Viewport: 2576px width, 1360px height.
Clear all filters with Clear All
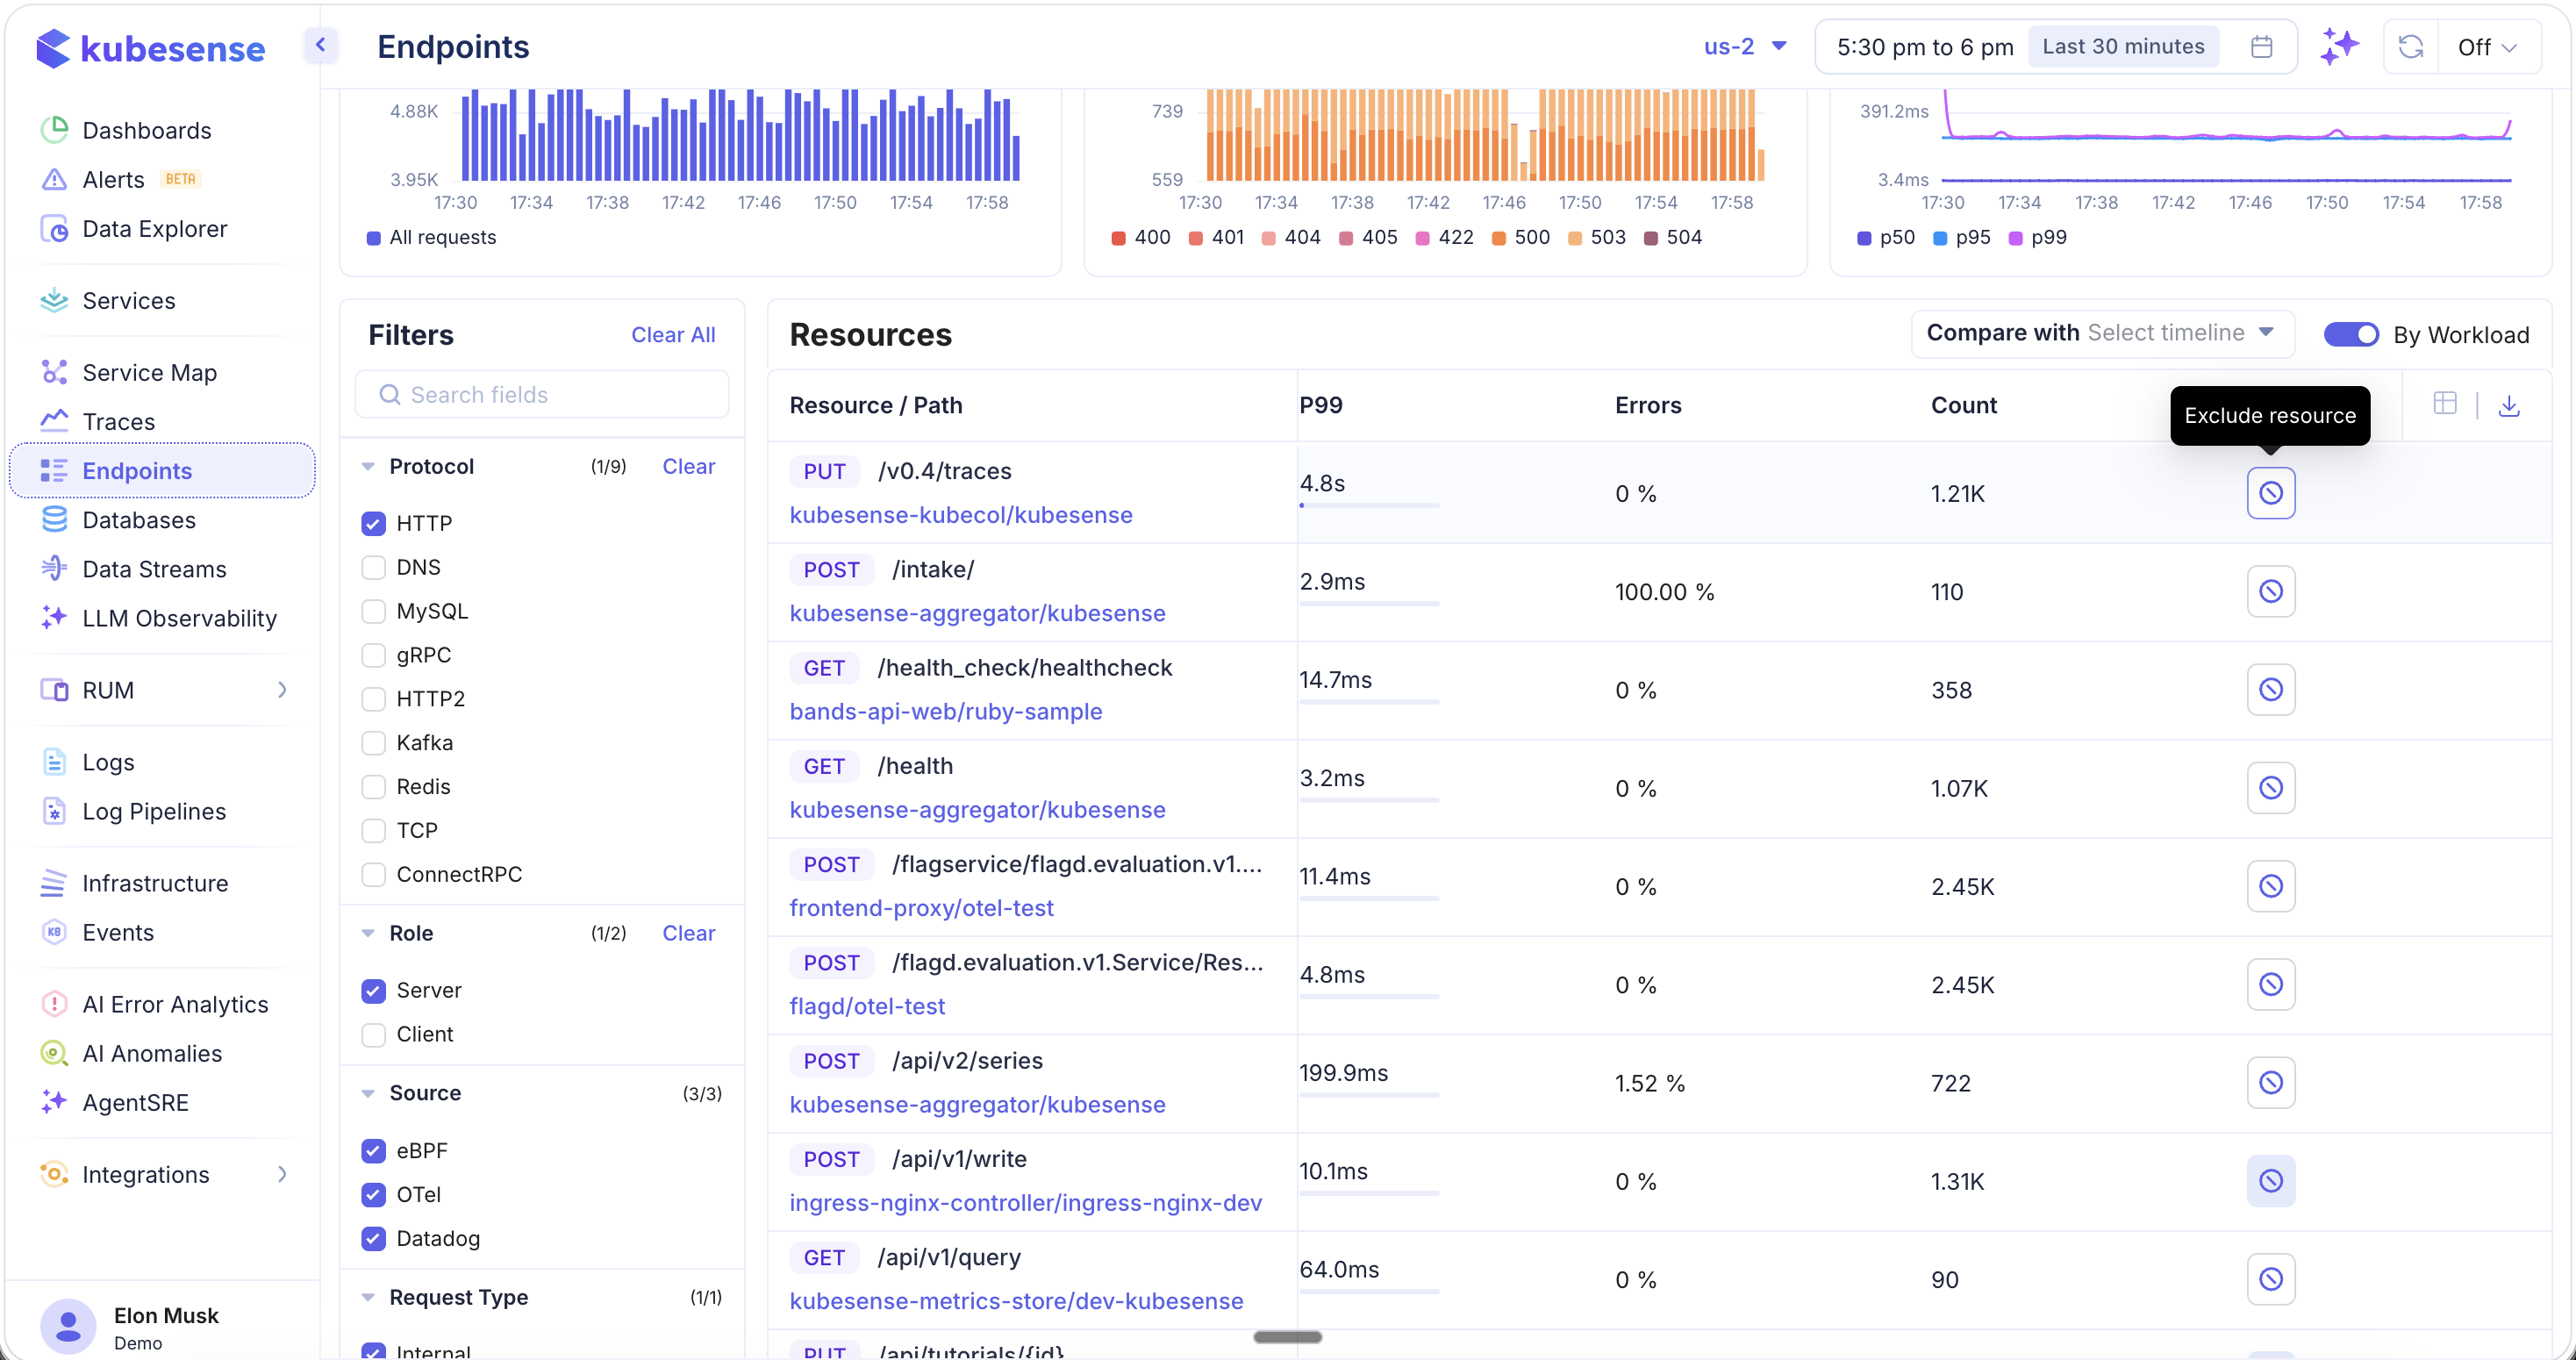pyautogui.click(x=673, y=335)
